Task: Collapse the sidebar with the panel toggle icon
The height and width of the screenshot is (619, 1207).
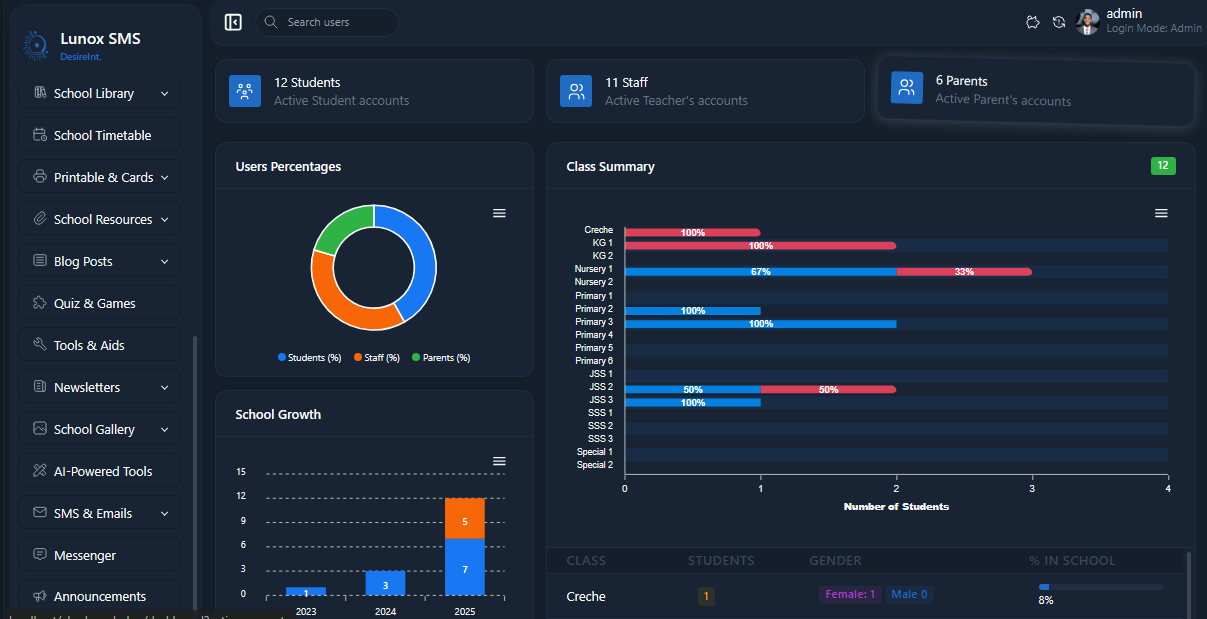Action: click(233, 22)
